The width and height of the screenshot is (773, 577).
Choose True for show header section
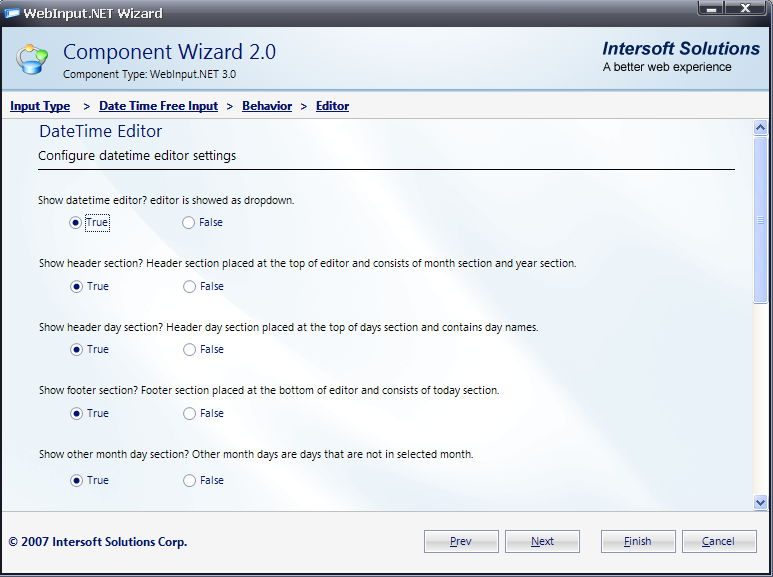(x=76, y=287)
